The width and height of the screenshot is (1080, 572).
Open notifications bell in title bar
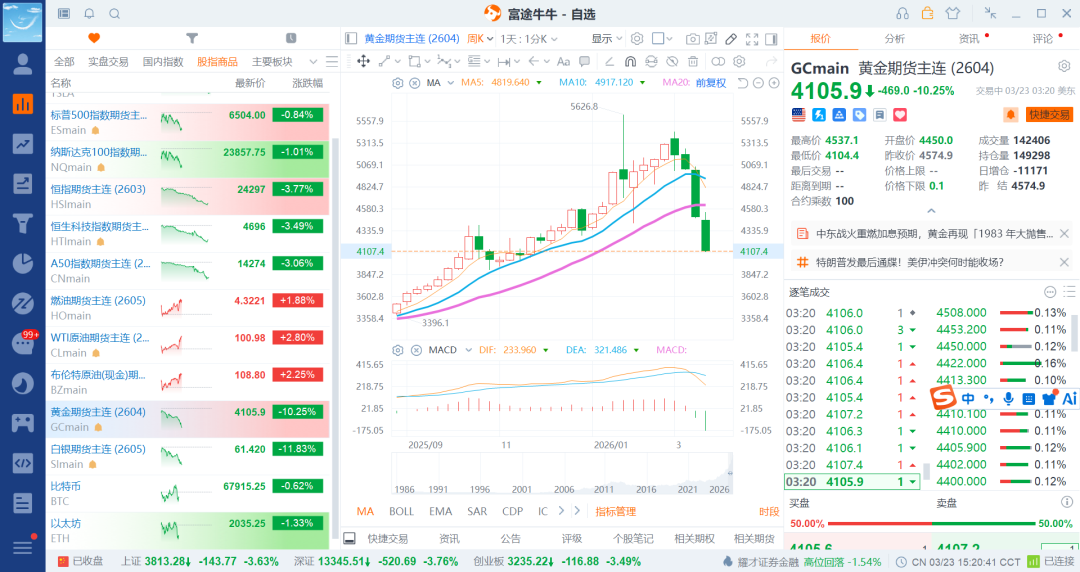(89, 14)
